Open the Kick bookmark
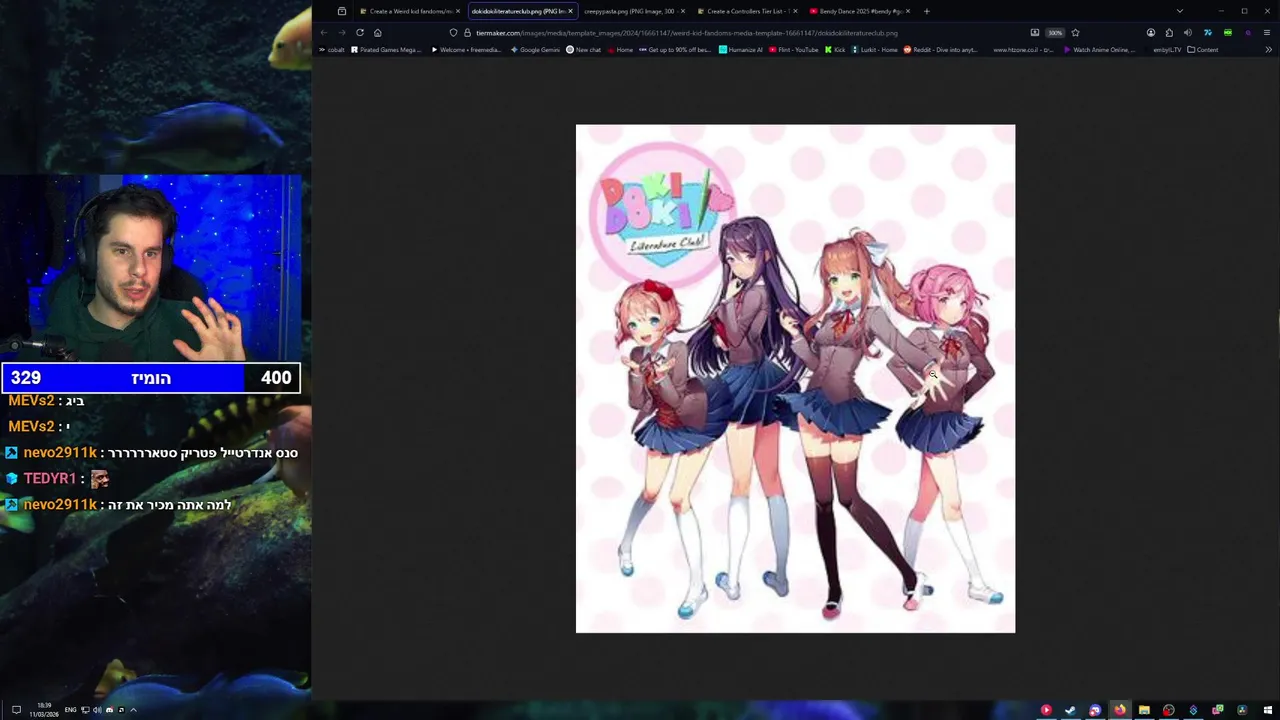 point(835,50)
